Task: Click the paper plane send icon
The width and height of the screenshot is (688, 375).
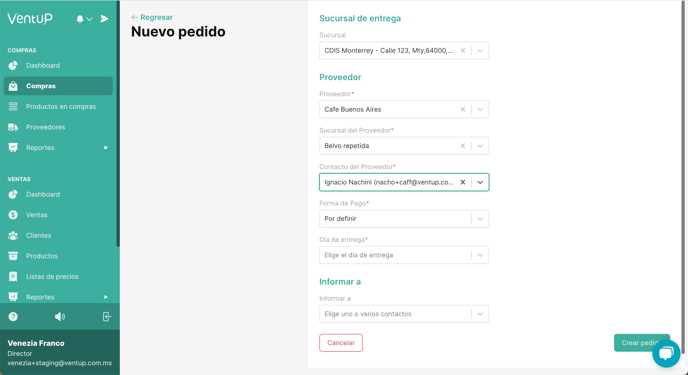Action: tap(104, 19)
